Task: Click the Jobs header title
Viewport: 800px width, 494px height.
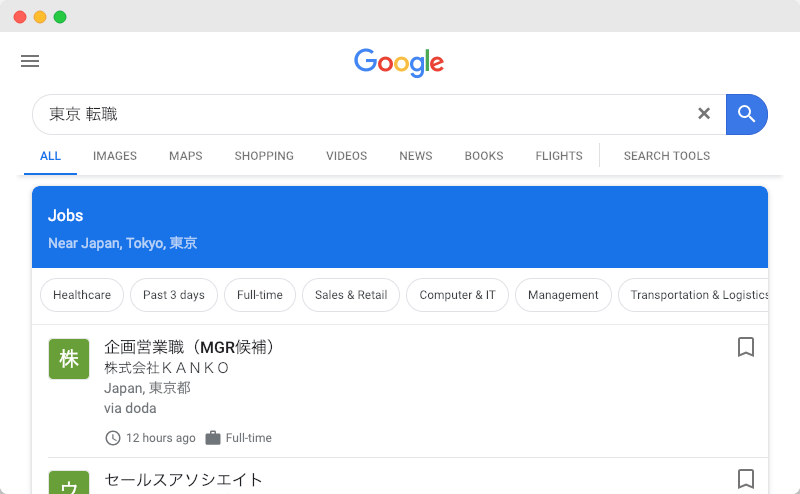Action: pos(65,216)
